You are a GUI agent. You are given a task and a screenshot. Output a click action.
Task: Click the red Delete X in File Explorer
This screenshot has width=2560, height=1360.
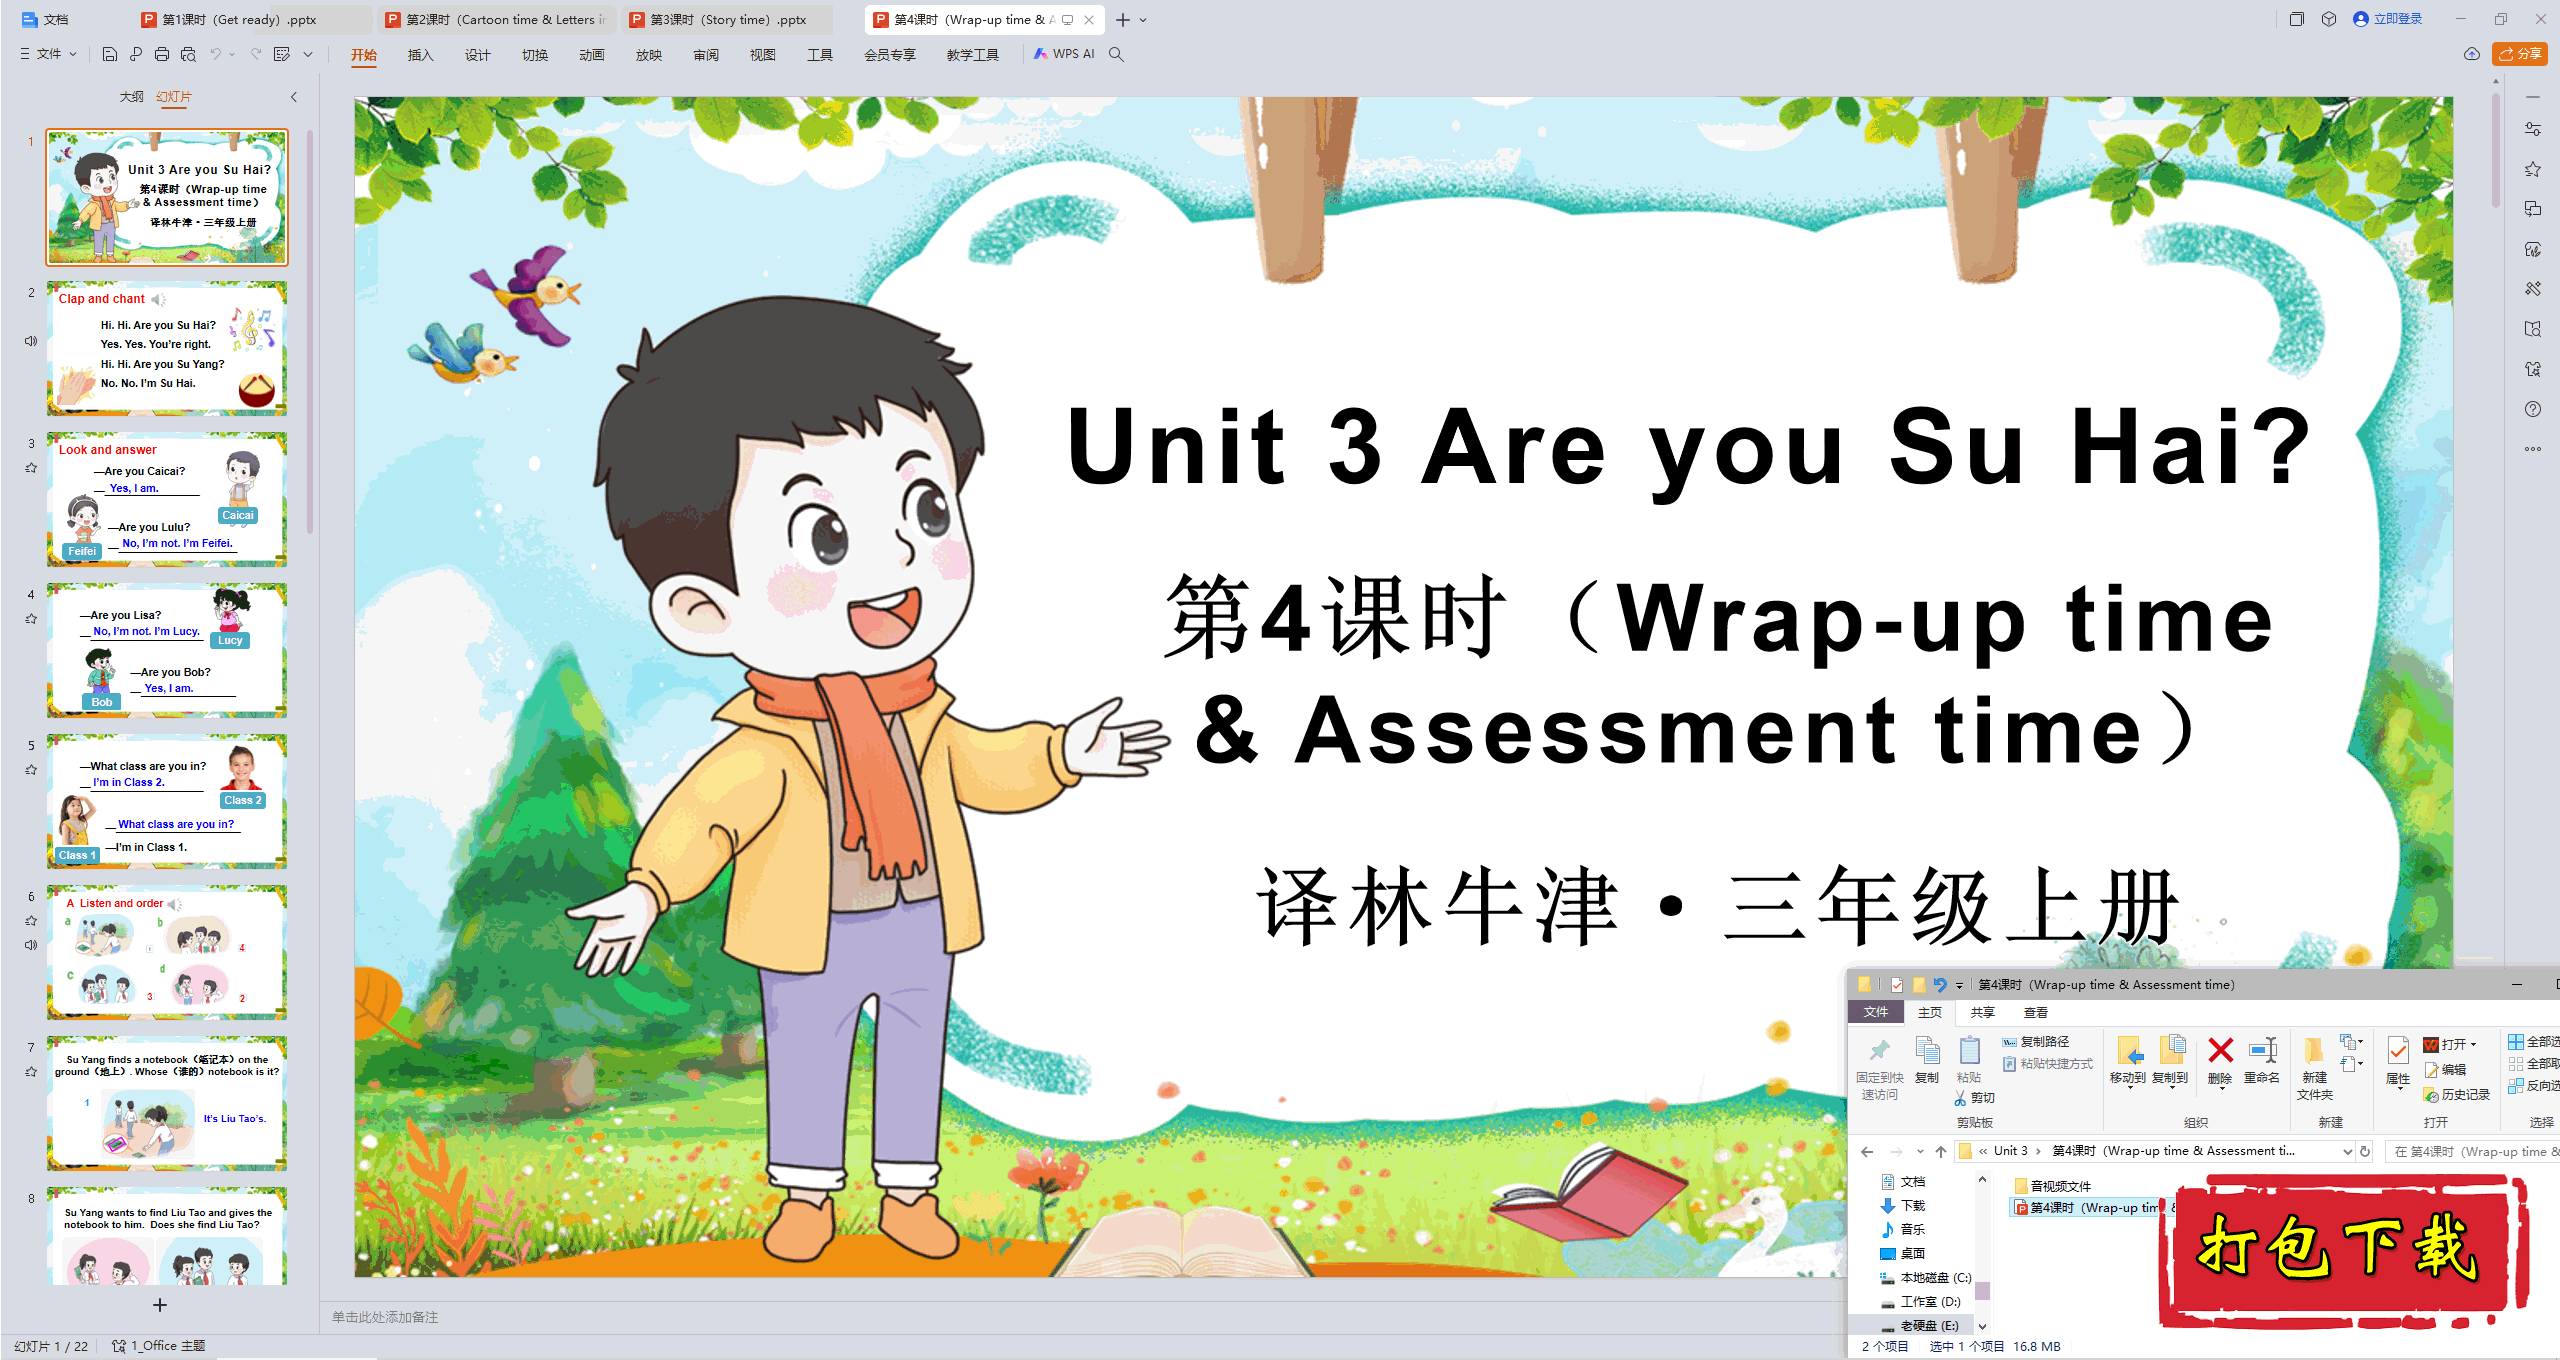click(x=2220, y=1050)
